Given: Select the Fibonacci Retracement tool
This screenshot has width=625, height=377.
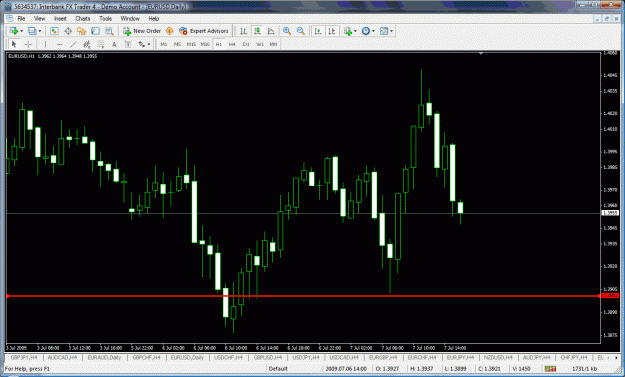Looking at the screenshot, I should 100,44.
